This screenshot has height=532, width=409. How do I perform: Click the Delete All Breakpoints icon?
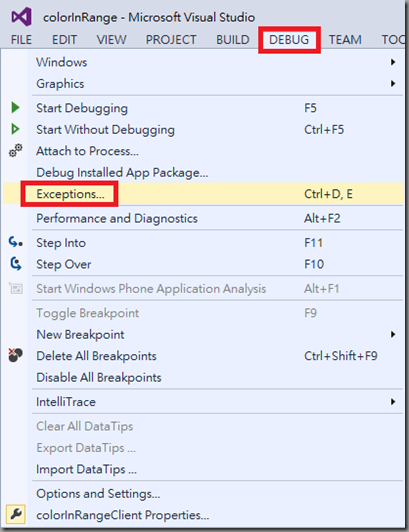(15, 355)
